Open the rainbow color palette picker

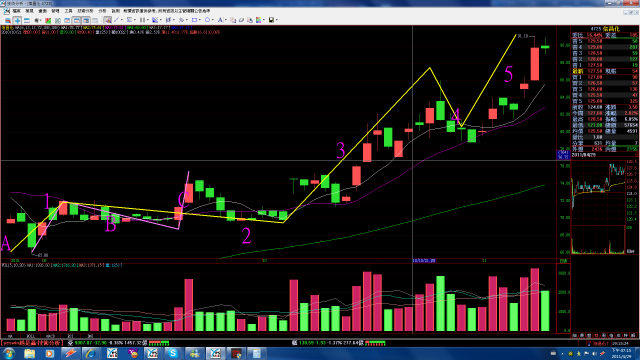pos(258,20)
